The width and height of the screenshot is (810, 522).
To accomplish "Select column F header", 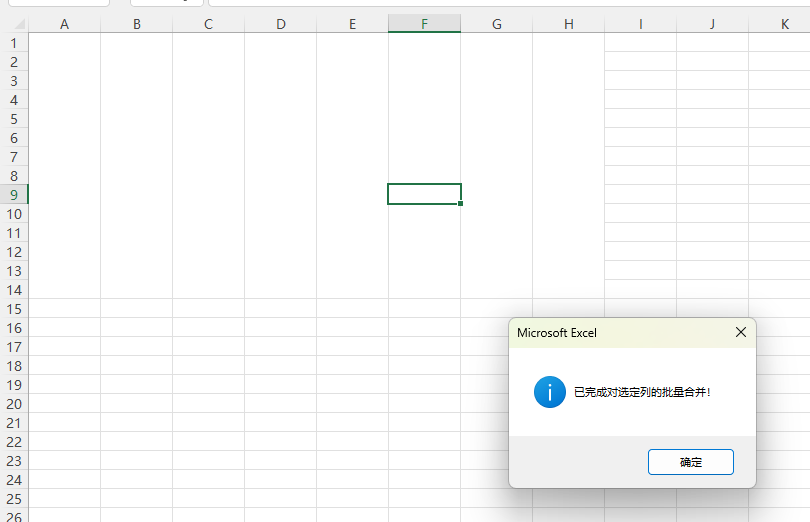I will click(424, 24).
